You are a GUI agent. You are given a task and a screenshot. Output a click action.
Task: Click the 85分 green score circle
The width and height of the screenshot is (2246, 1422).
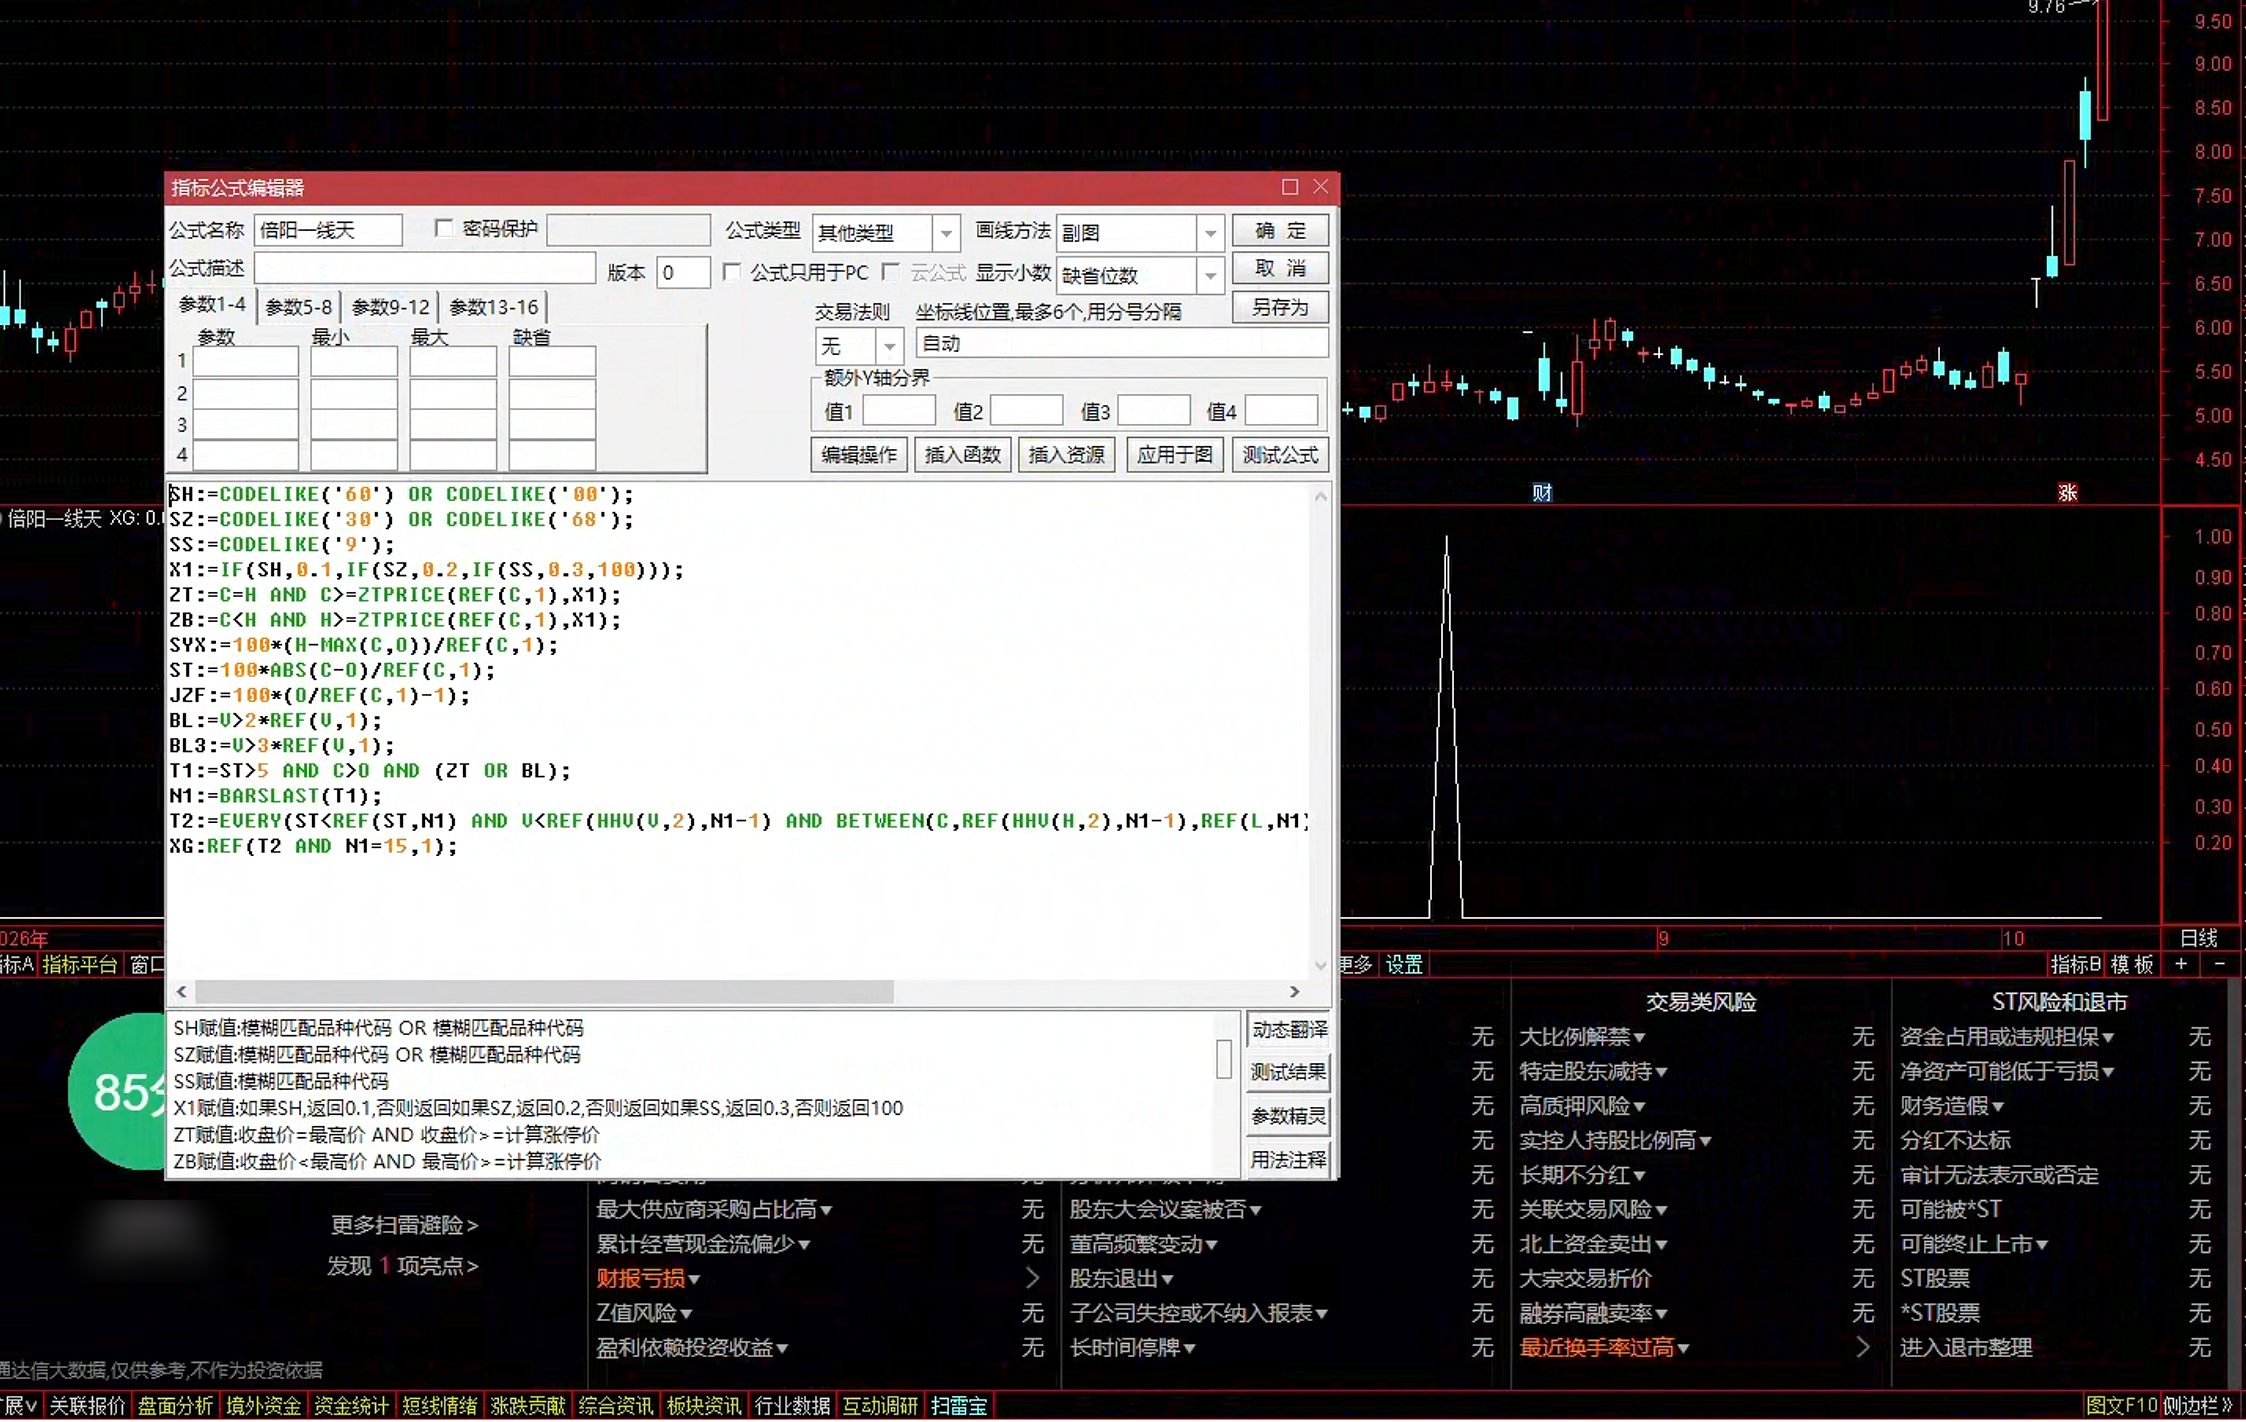118,1091
